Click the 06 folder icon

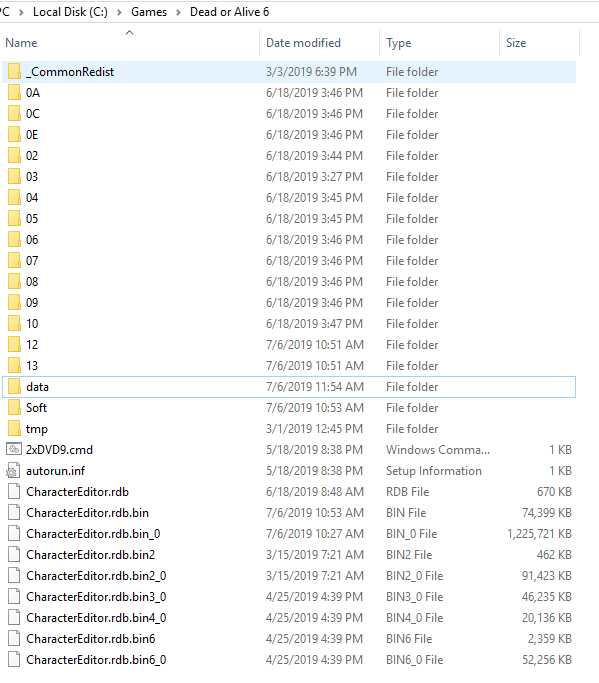14,240
